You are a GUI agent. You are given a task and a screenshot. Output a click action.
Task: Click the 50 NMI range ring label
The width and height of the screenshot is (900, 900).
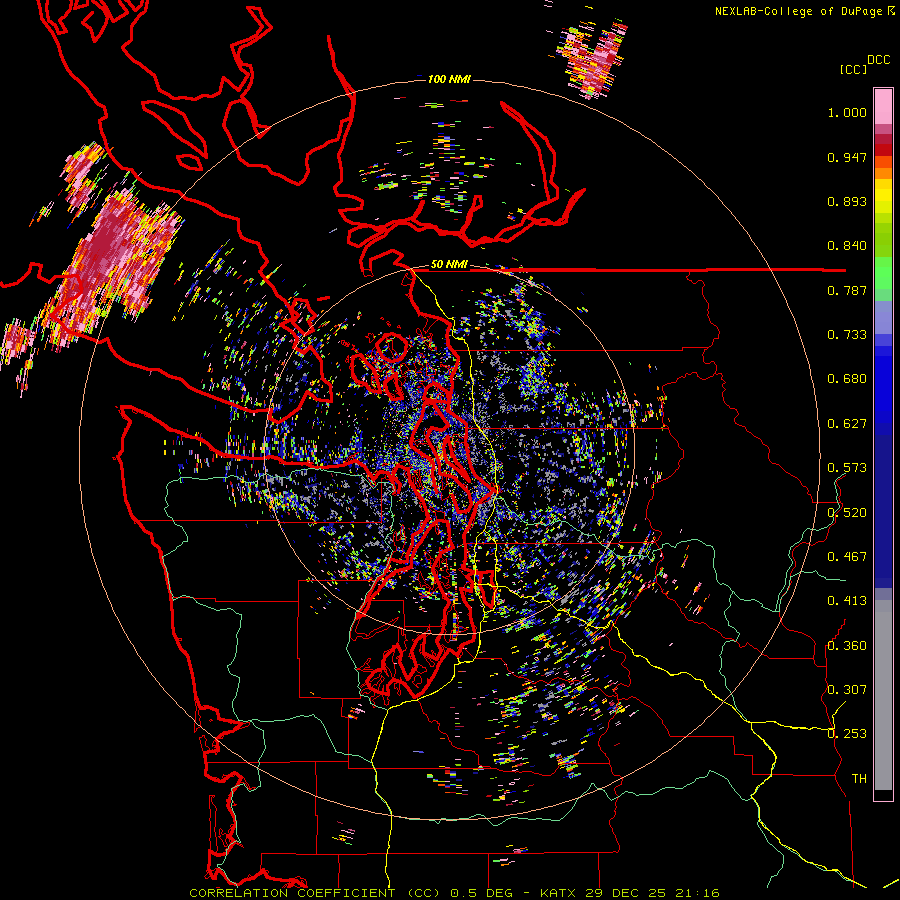click(449, 265)
